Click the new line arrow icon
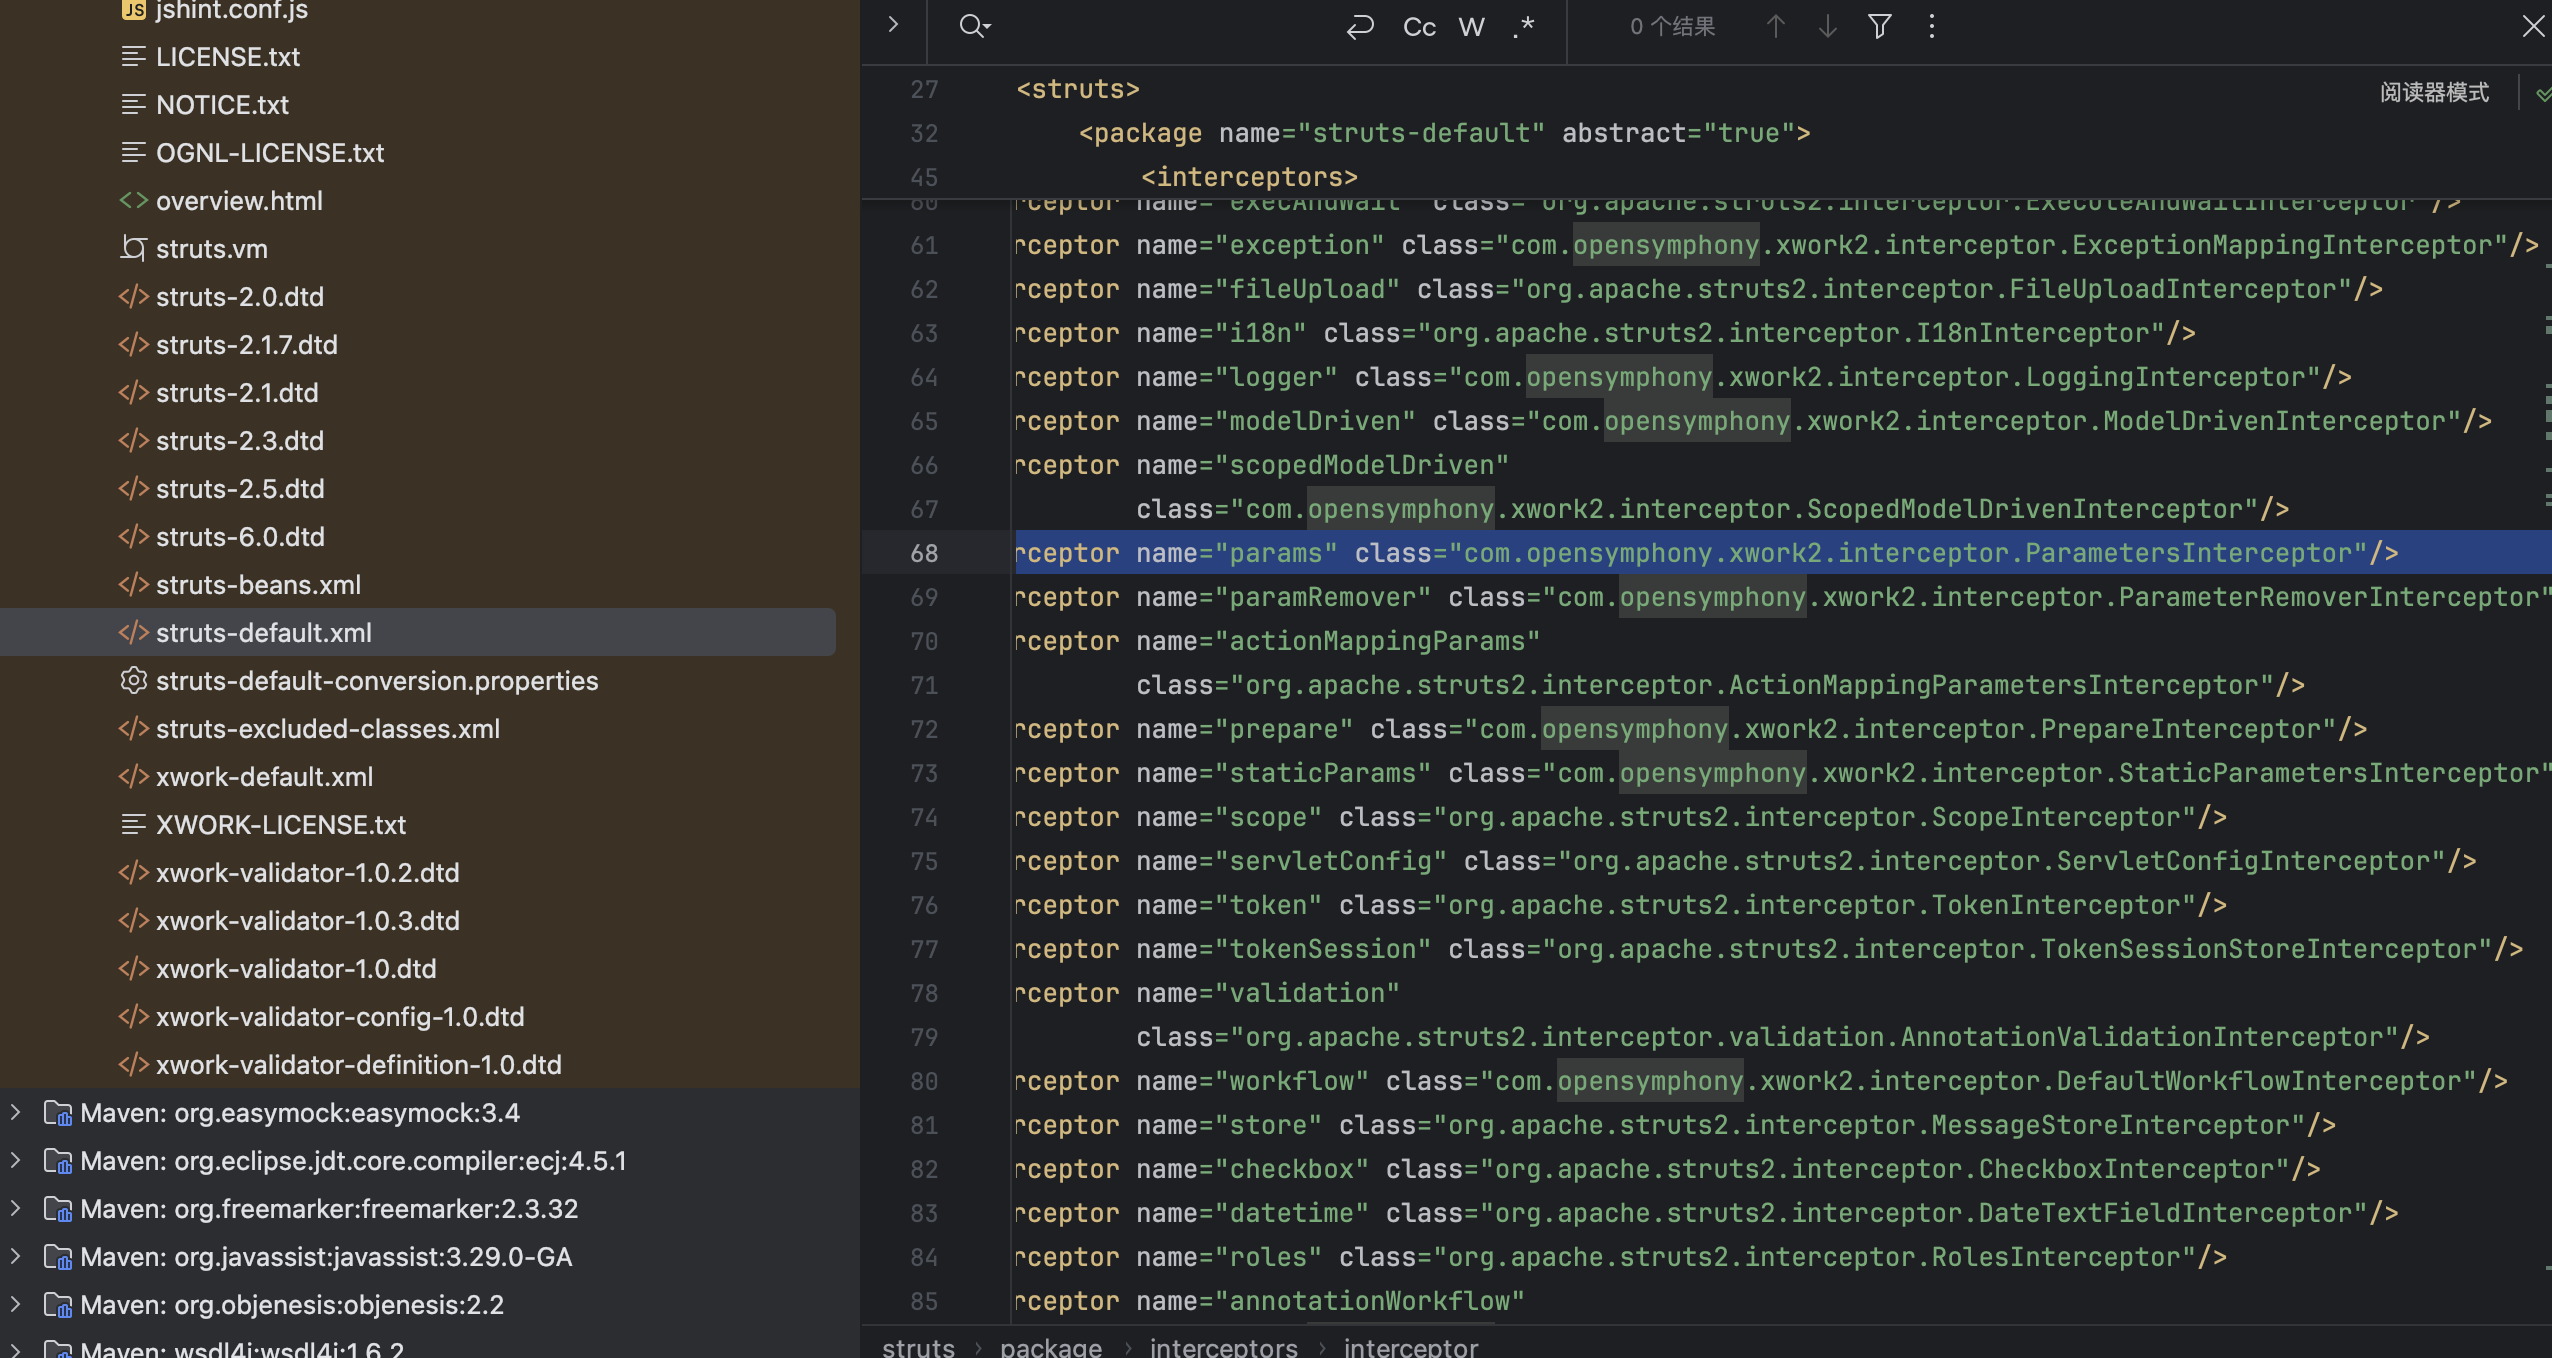The image size is (2552, 1358). (x=1360, y=27)
